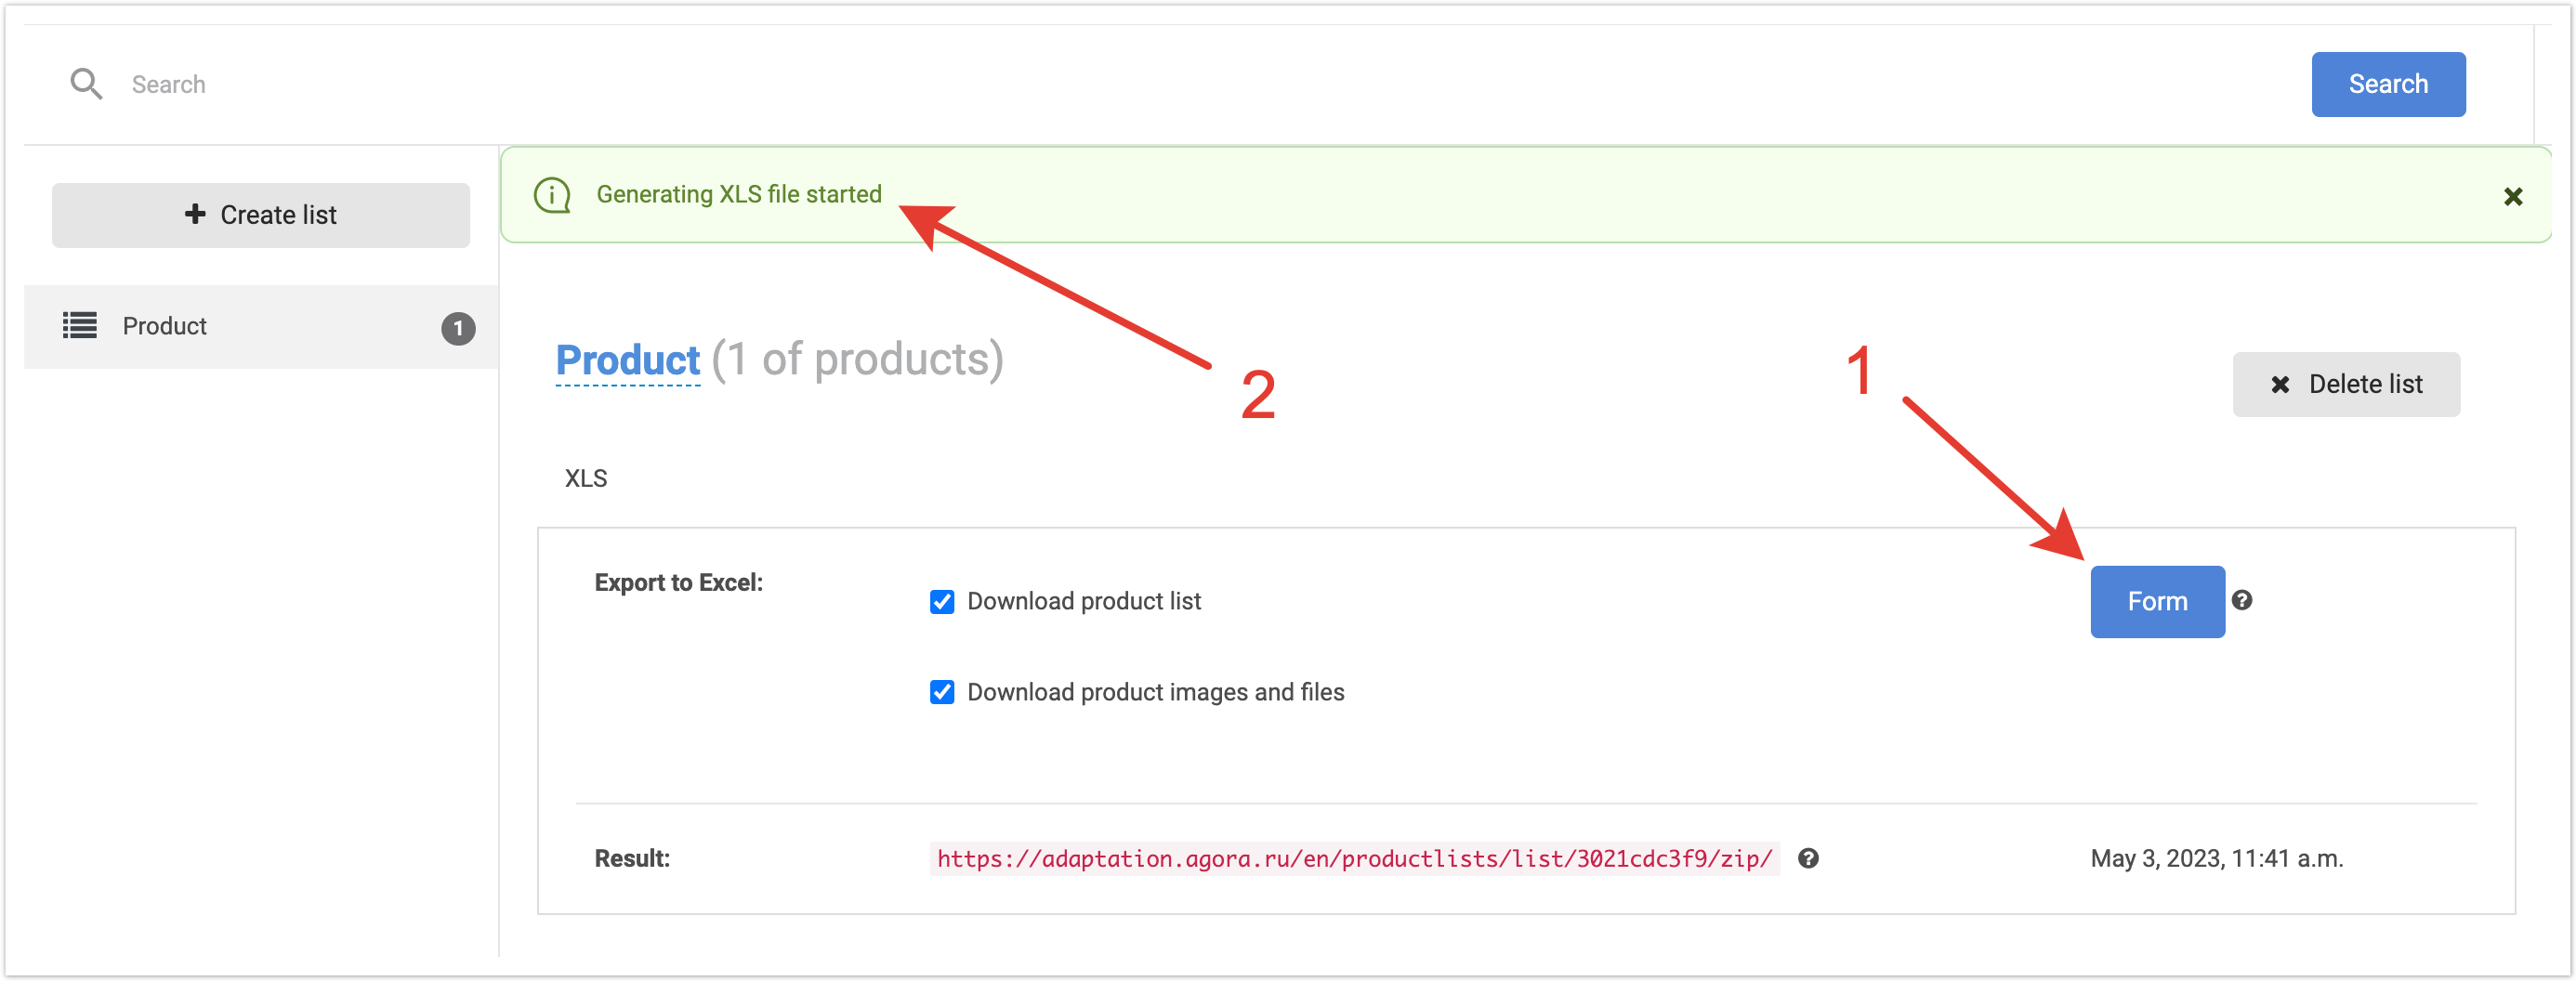Screen dimensions: 2576x981
Task: Click the Product list title link
Action: click(x=628, y=360)
